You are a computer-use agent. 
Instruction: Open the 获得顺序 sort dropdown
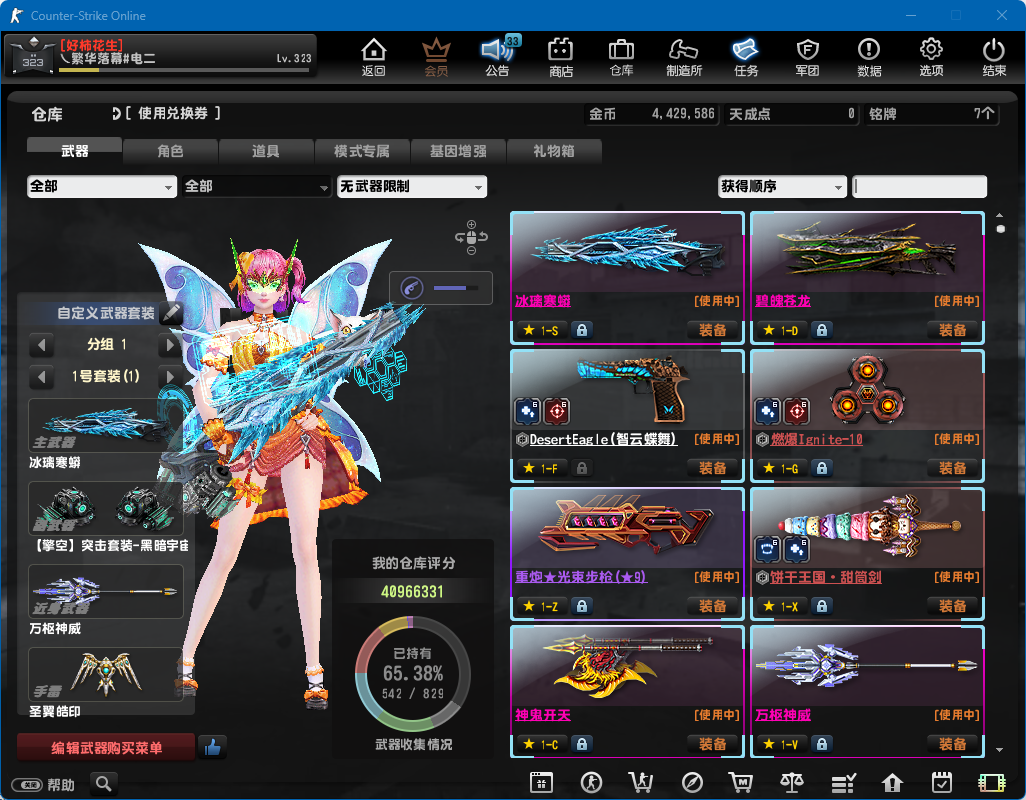pos(782,186)
